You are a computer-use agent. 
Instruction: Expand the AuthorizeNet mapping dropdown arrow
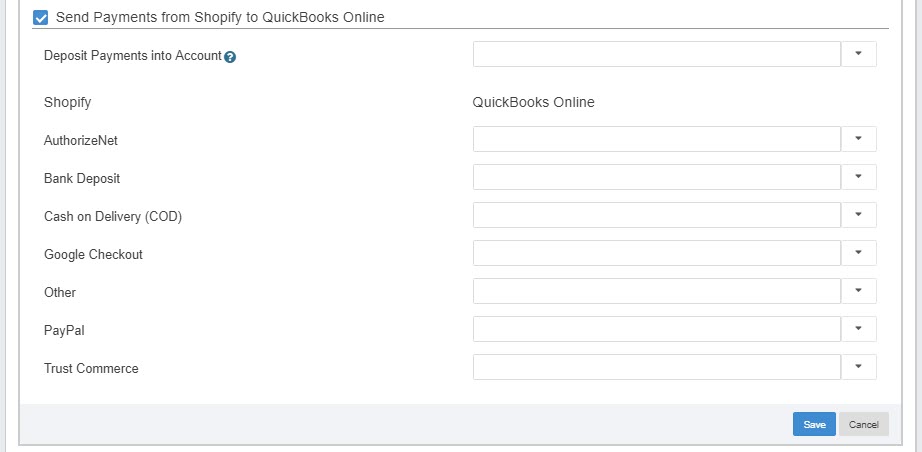pyautogui.click(x=858, y=139)
